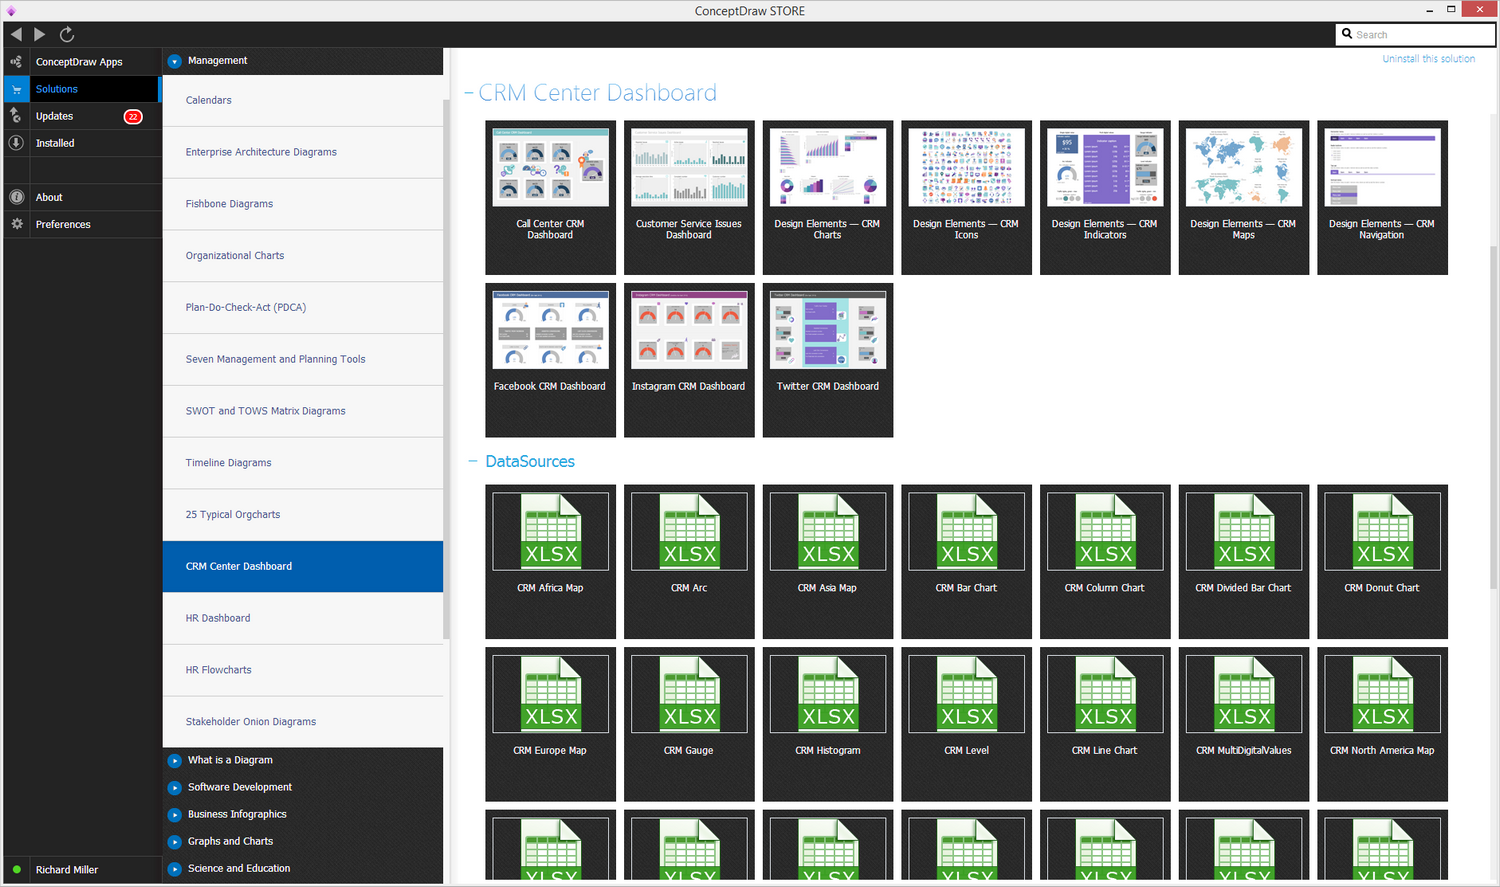Click the CRM Bar Chart XLSX icon

967,531
